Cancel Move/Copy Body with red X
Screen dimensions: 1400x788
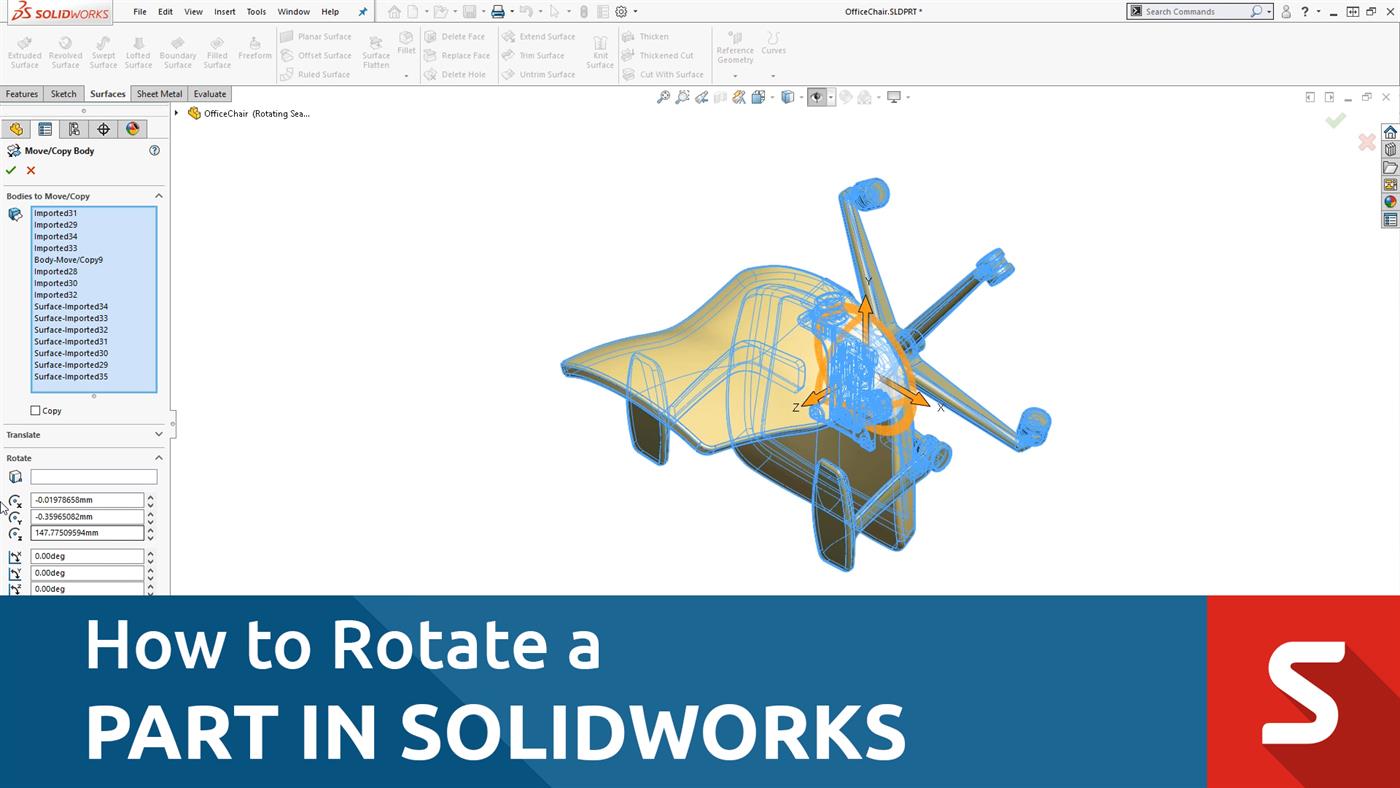(31, 170)
